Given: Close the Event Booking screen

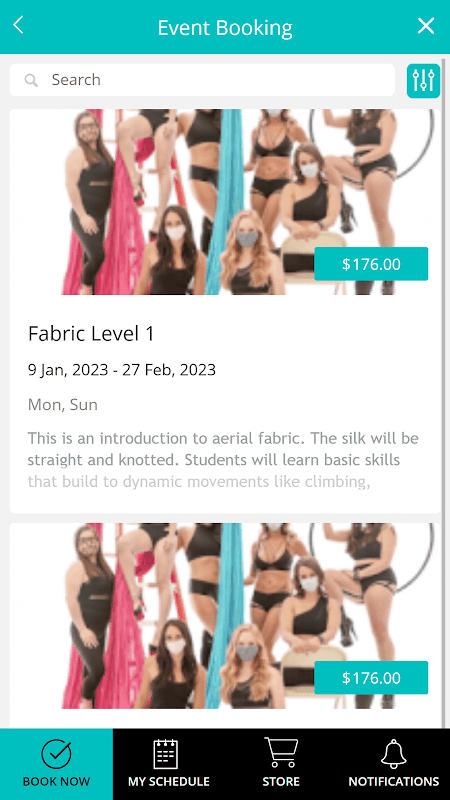Looking at the screenshot, I should [x=426, y=26].
